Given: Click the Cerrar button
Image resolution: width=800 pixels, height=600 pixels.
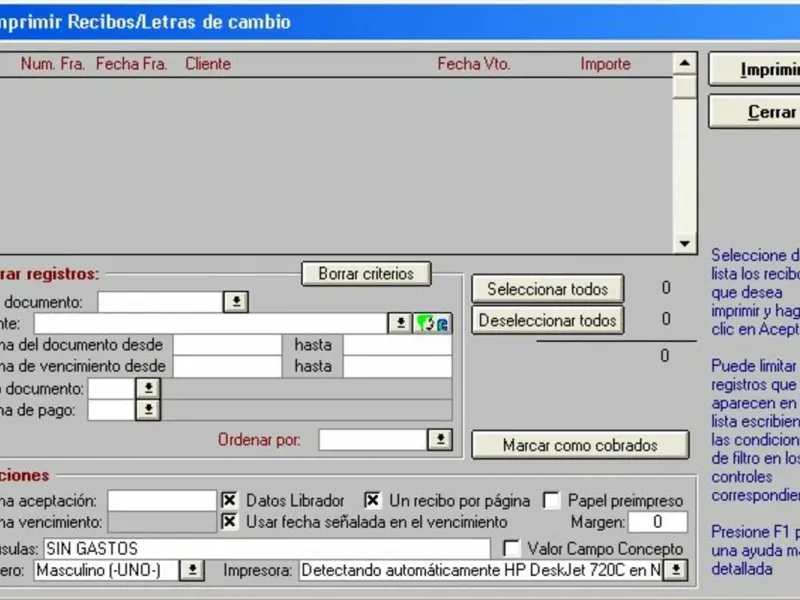Looking at the screenshot, I should [x=755, y=111].
